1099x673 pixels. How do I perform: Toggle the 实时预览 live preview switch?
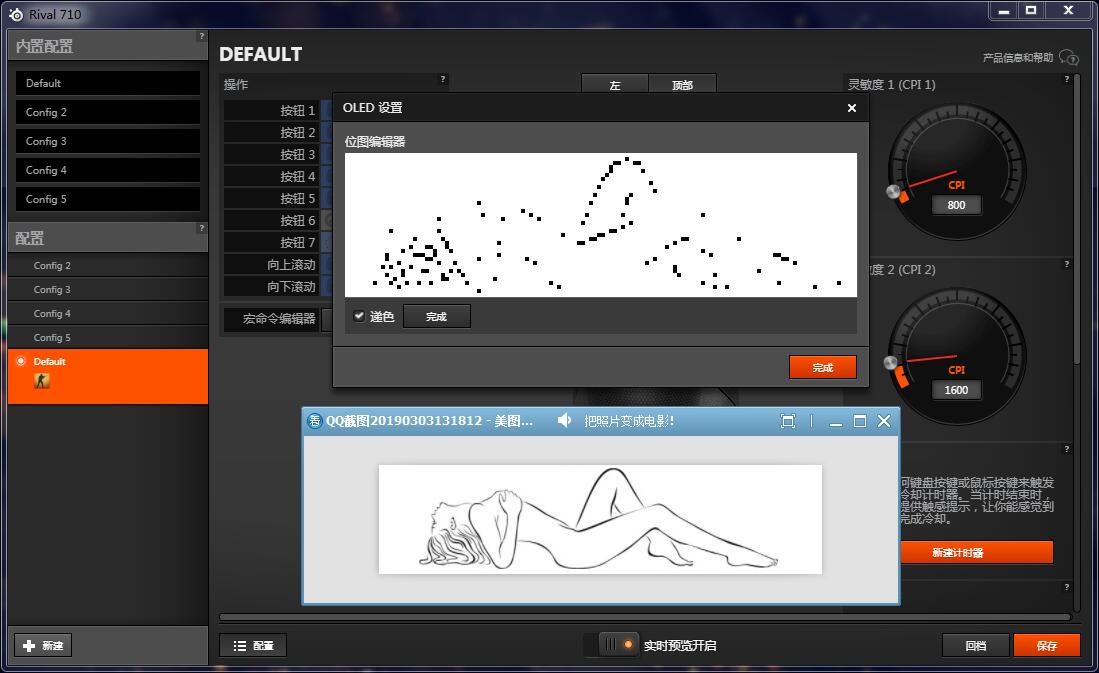(612, 645)
